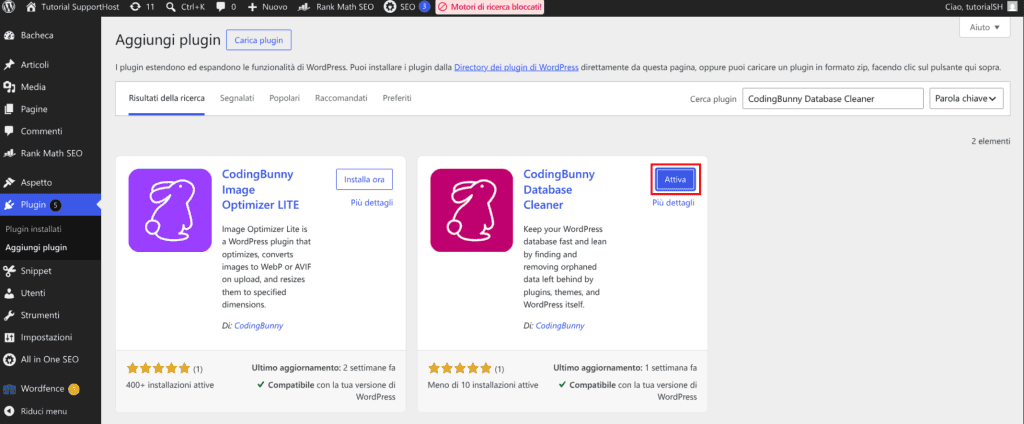Click the Riduci menu collapse arrow icon
Viewport: 1024px width, 424px height.
9,412
